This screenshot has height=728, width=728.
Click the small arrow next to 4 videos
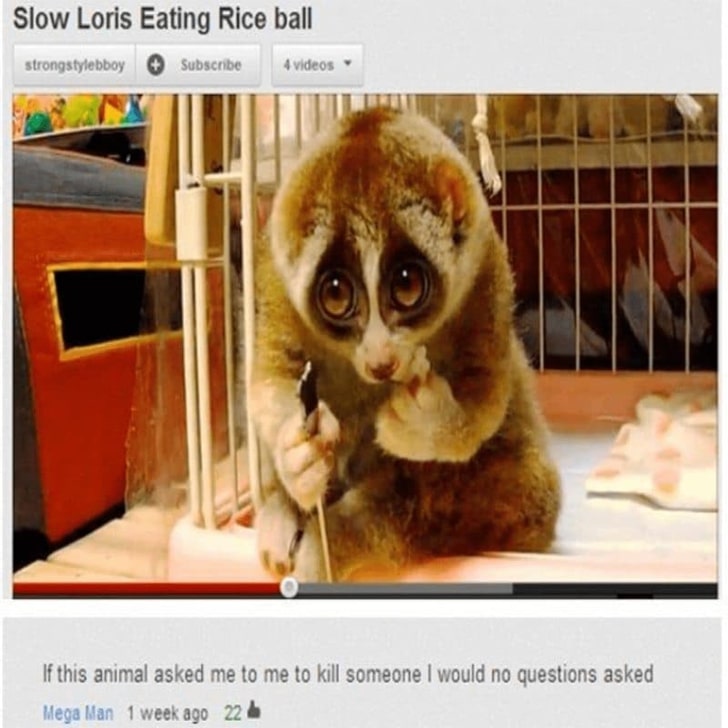[x=347, y=63]
